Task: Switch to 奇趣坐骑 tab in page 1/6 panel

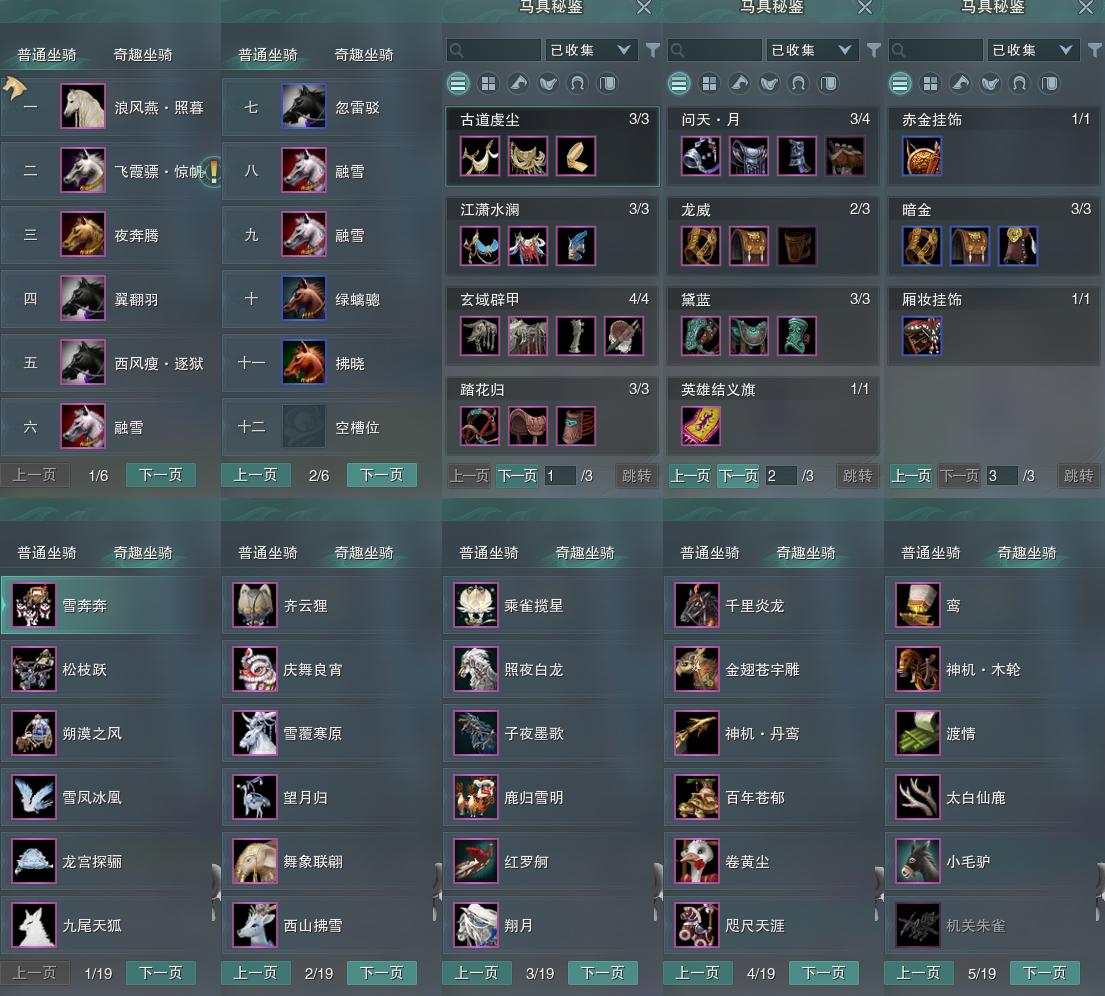Action: click(143, 55)
